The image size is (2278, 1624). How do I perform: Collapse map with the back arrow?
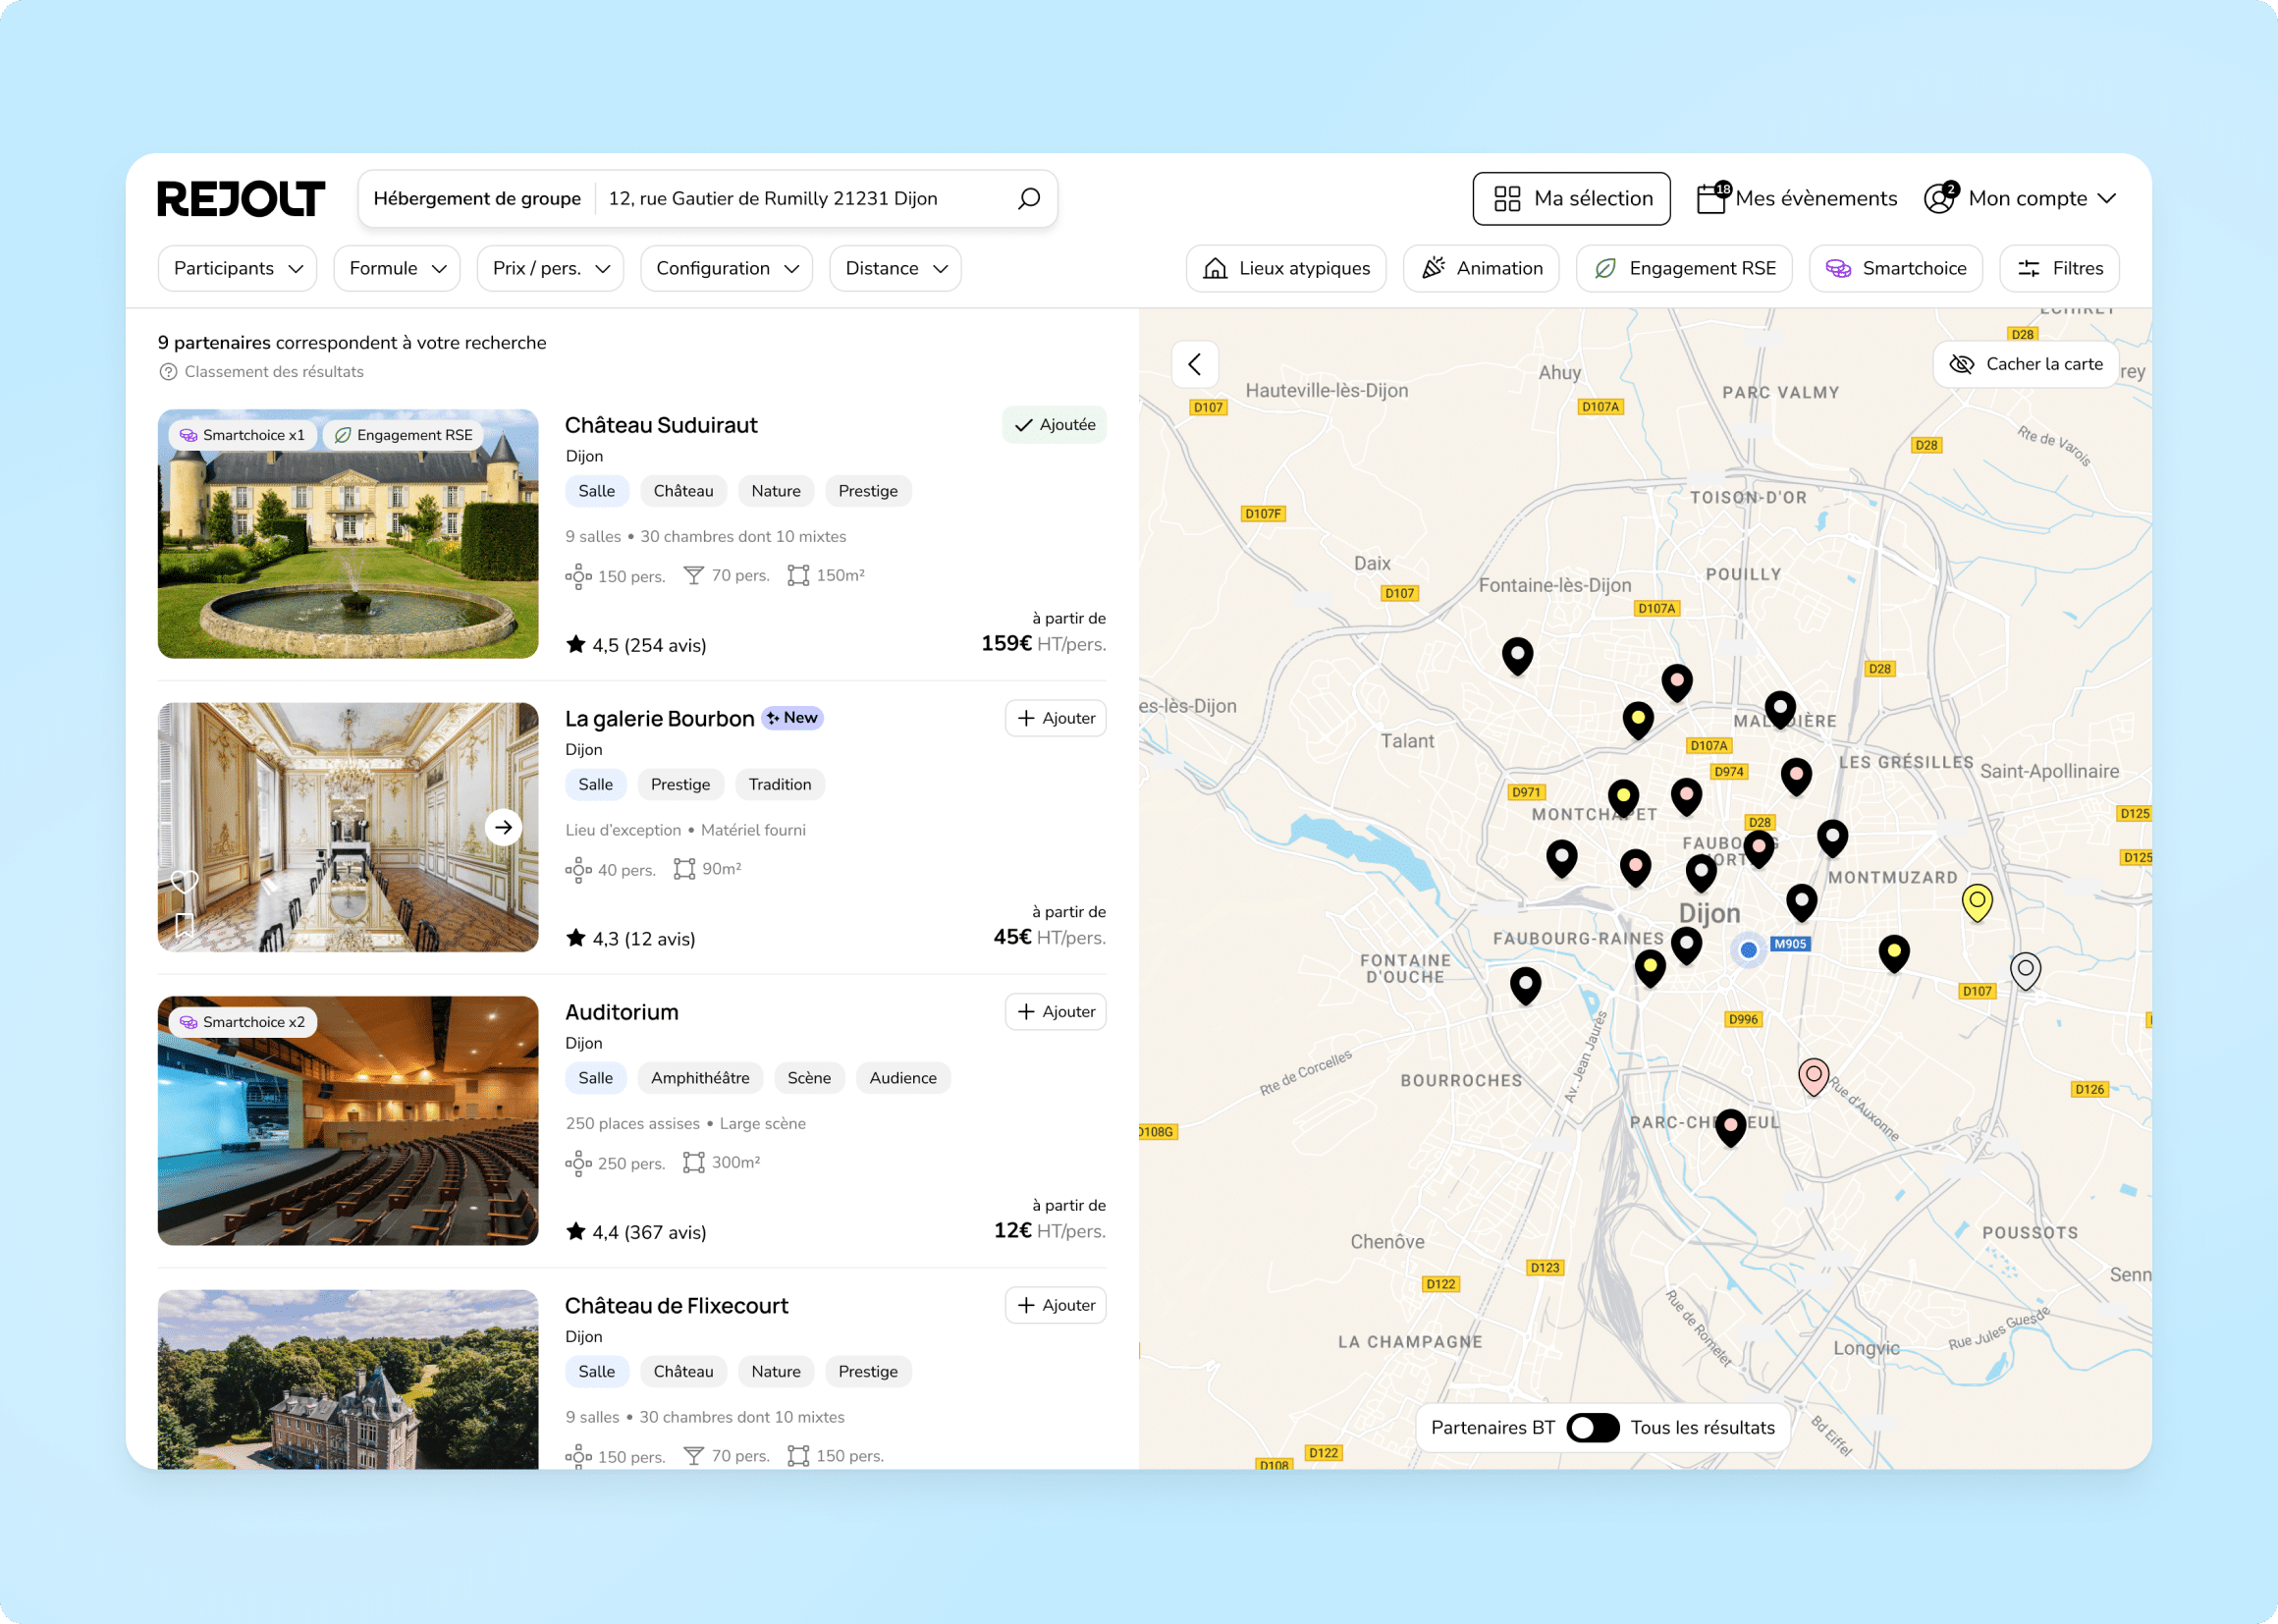pos(1195,364)
